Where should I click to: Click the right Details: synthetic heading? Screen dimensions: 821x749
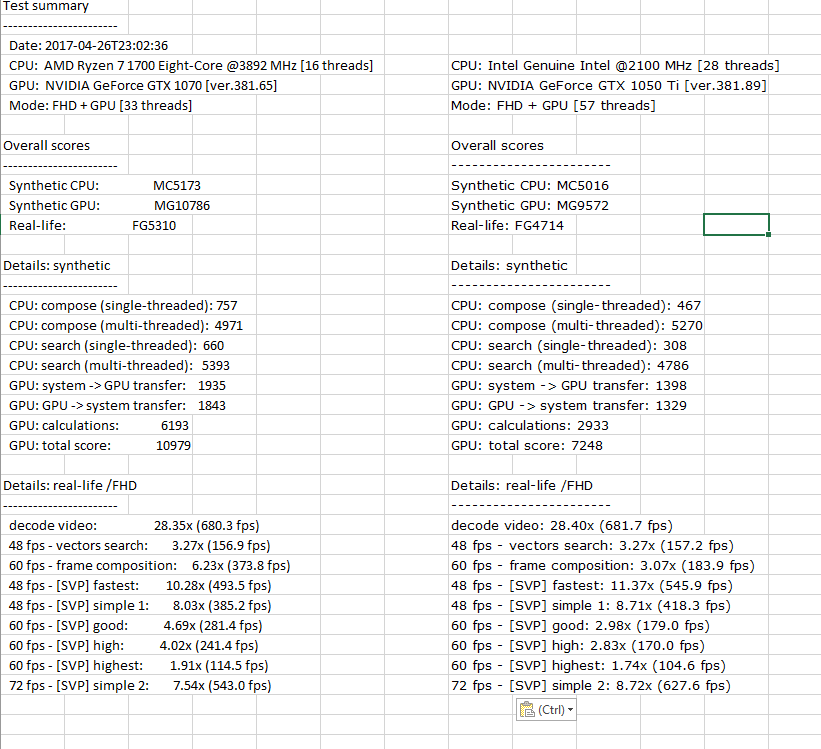click(x=509, y=266)
